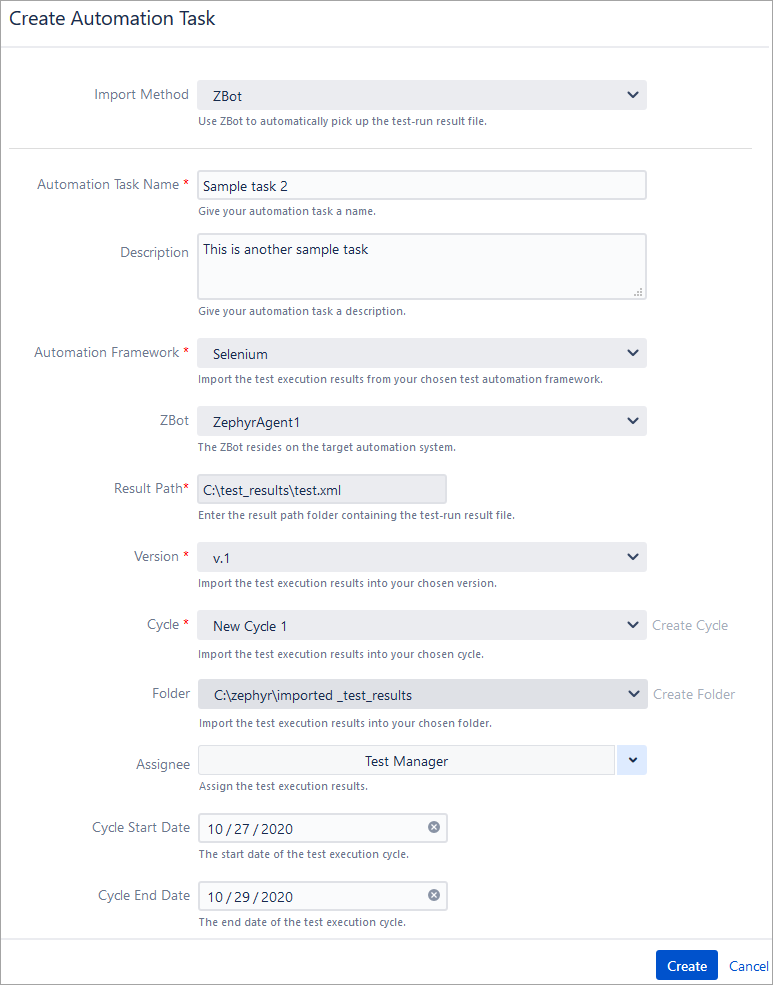Click inside the Automation Task Name field
The image size is (773, 985).
[x=420, y=184]
